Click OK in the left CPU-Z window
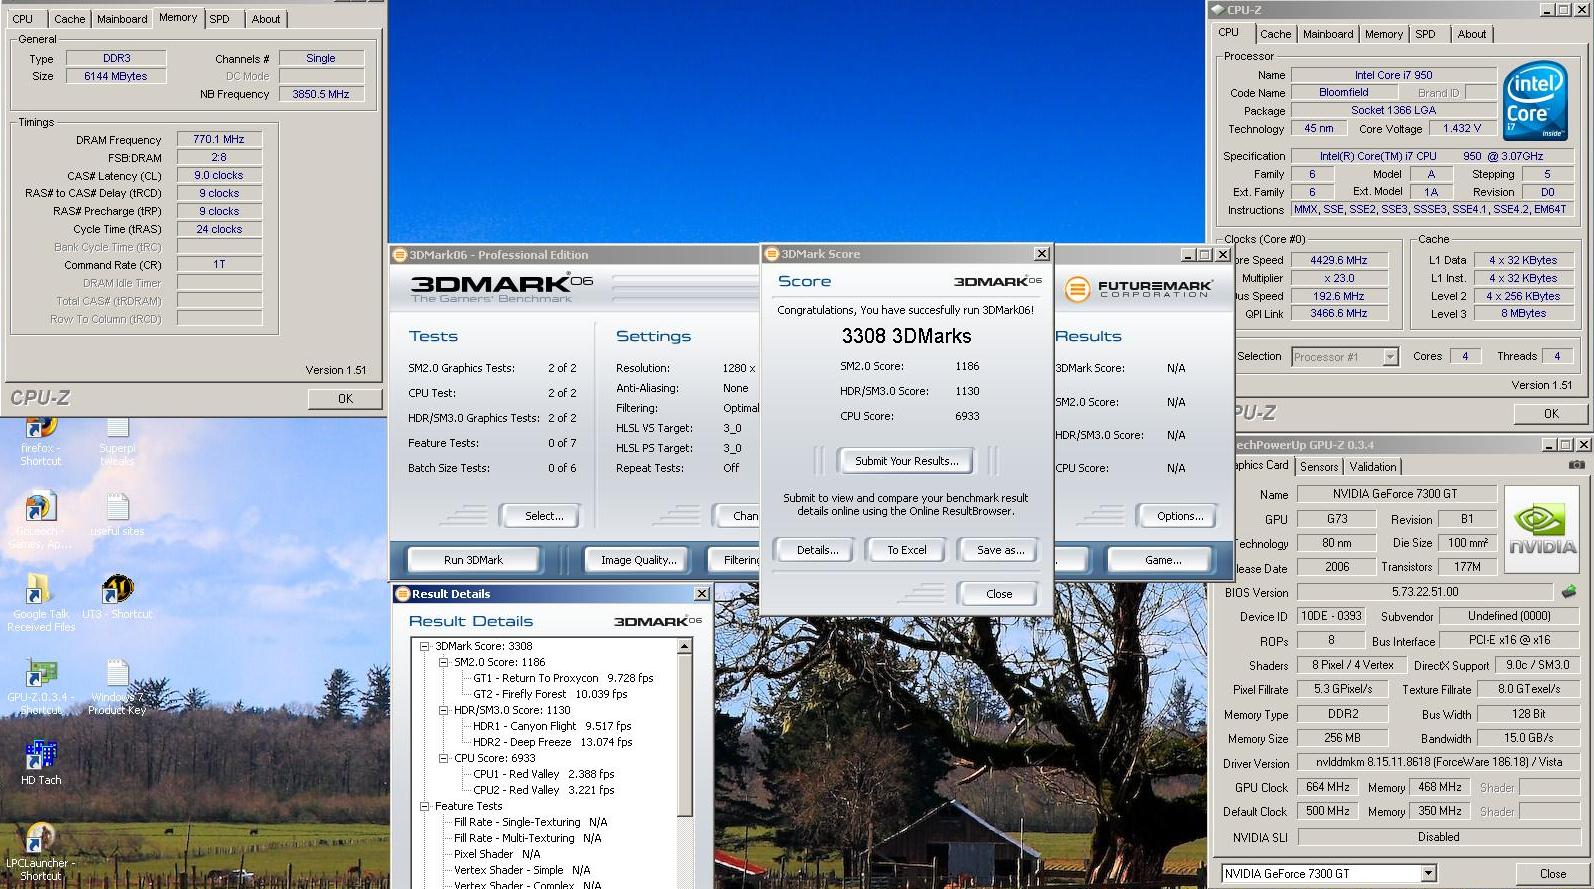Image resolution: width=1594 pixels, height=889 pixels. click(x=345, y=398)
